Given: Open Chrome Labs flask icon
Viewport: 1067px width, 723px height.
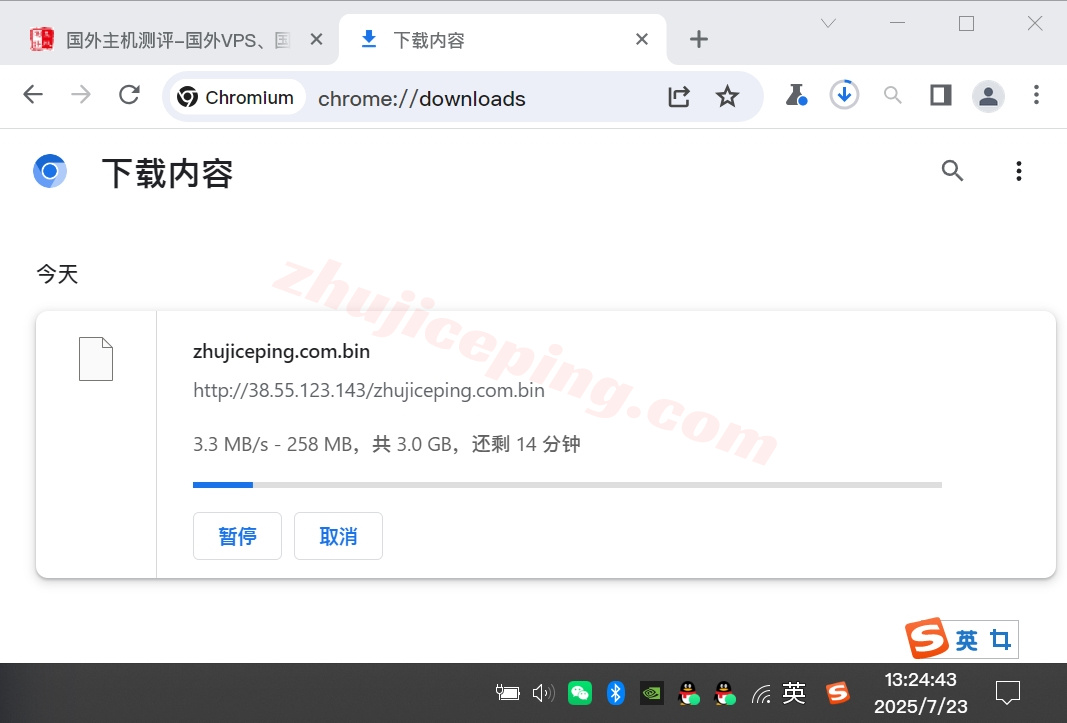Looking at the screenshot, I should click(796, 95).
